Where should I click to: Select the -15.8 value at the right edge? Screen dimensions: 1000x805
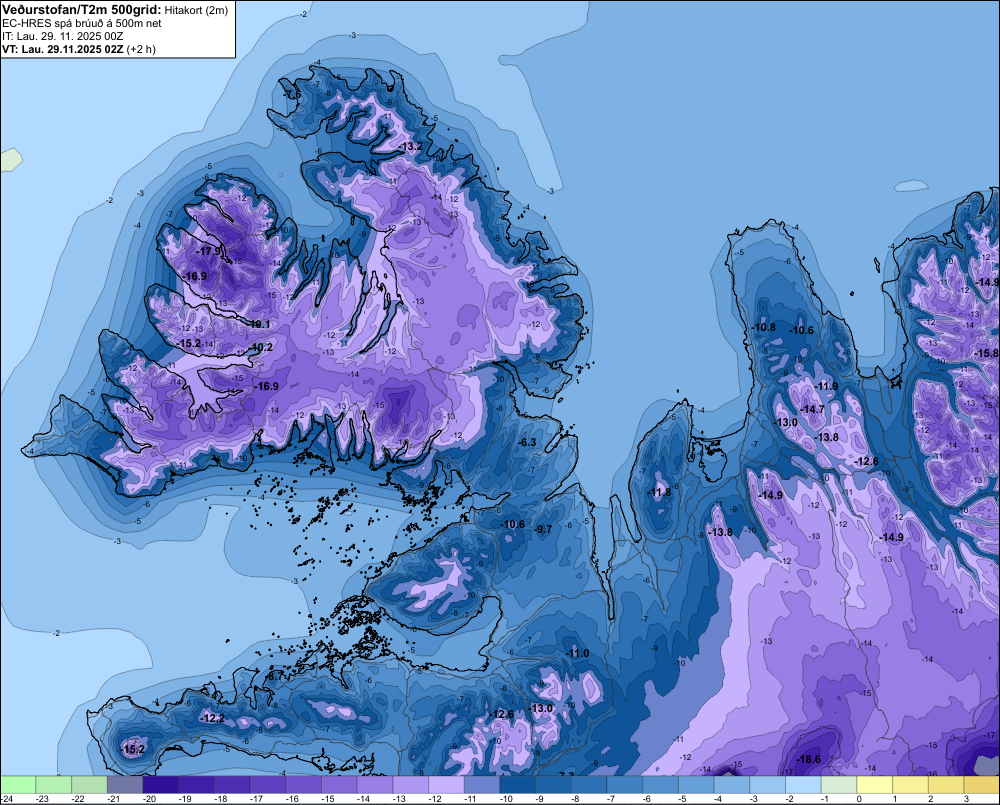point(987,353)
